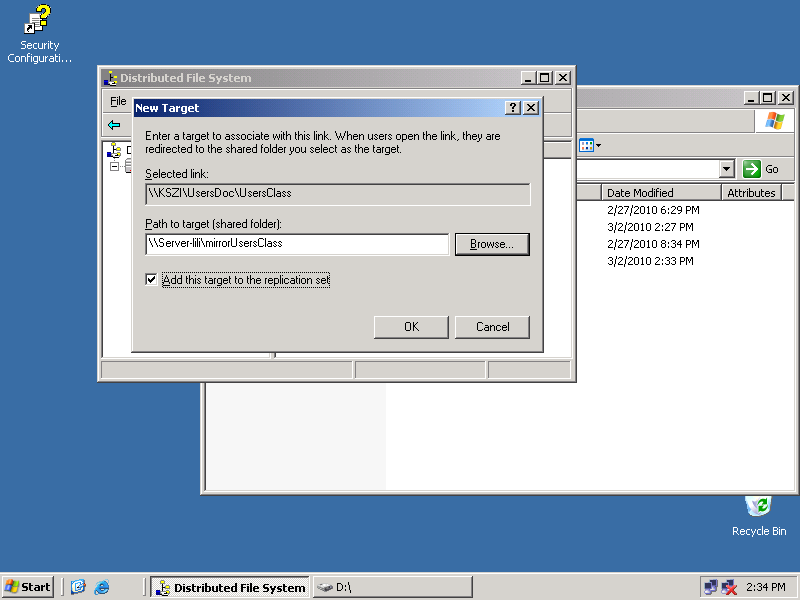Screen dimensions: 800x600
Task: Collapse the DFS tree node
Action: pos(114,166)
